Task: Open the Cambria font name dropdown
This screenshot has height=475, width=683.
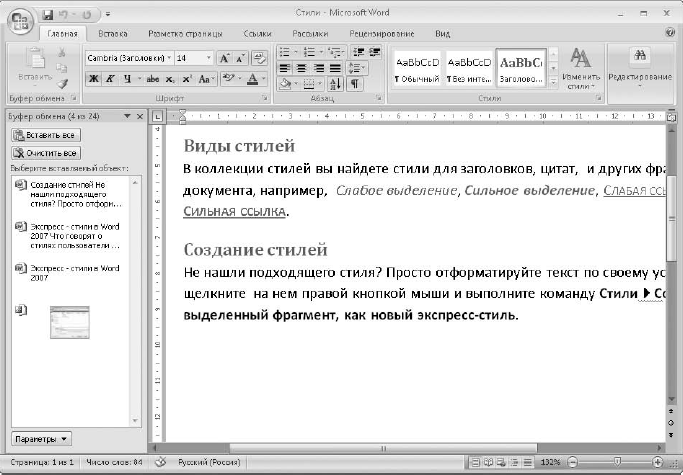Action: [167, 58]
